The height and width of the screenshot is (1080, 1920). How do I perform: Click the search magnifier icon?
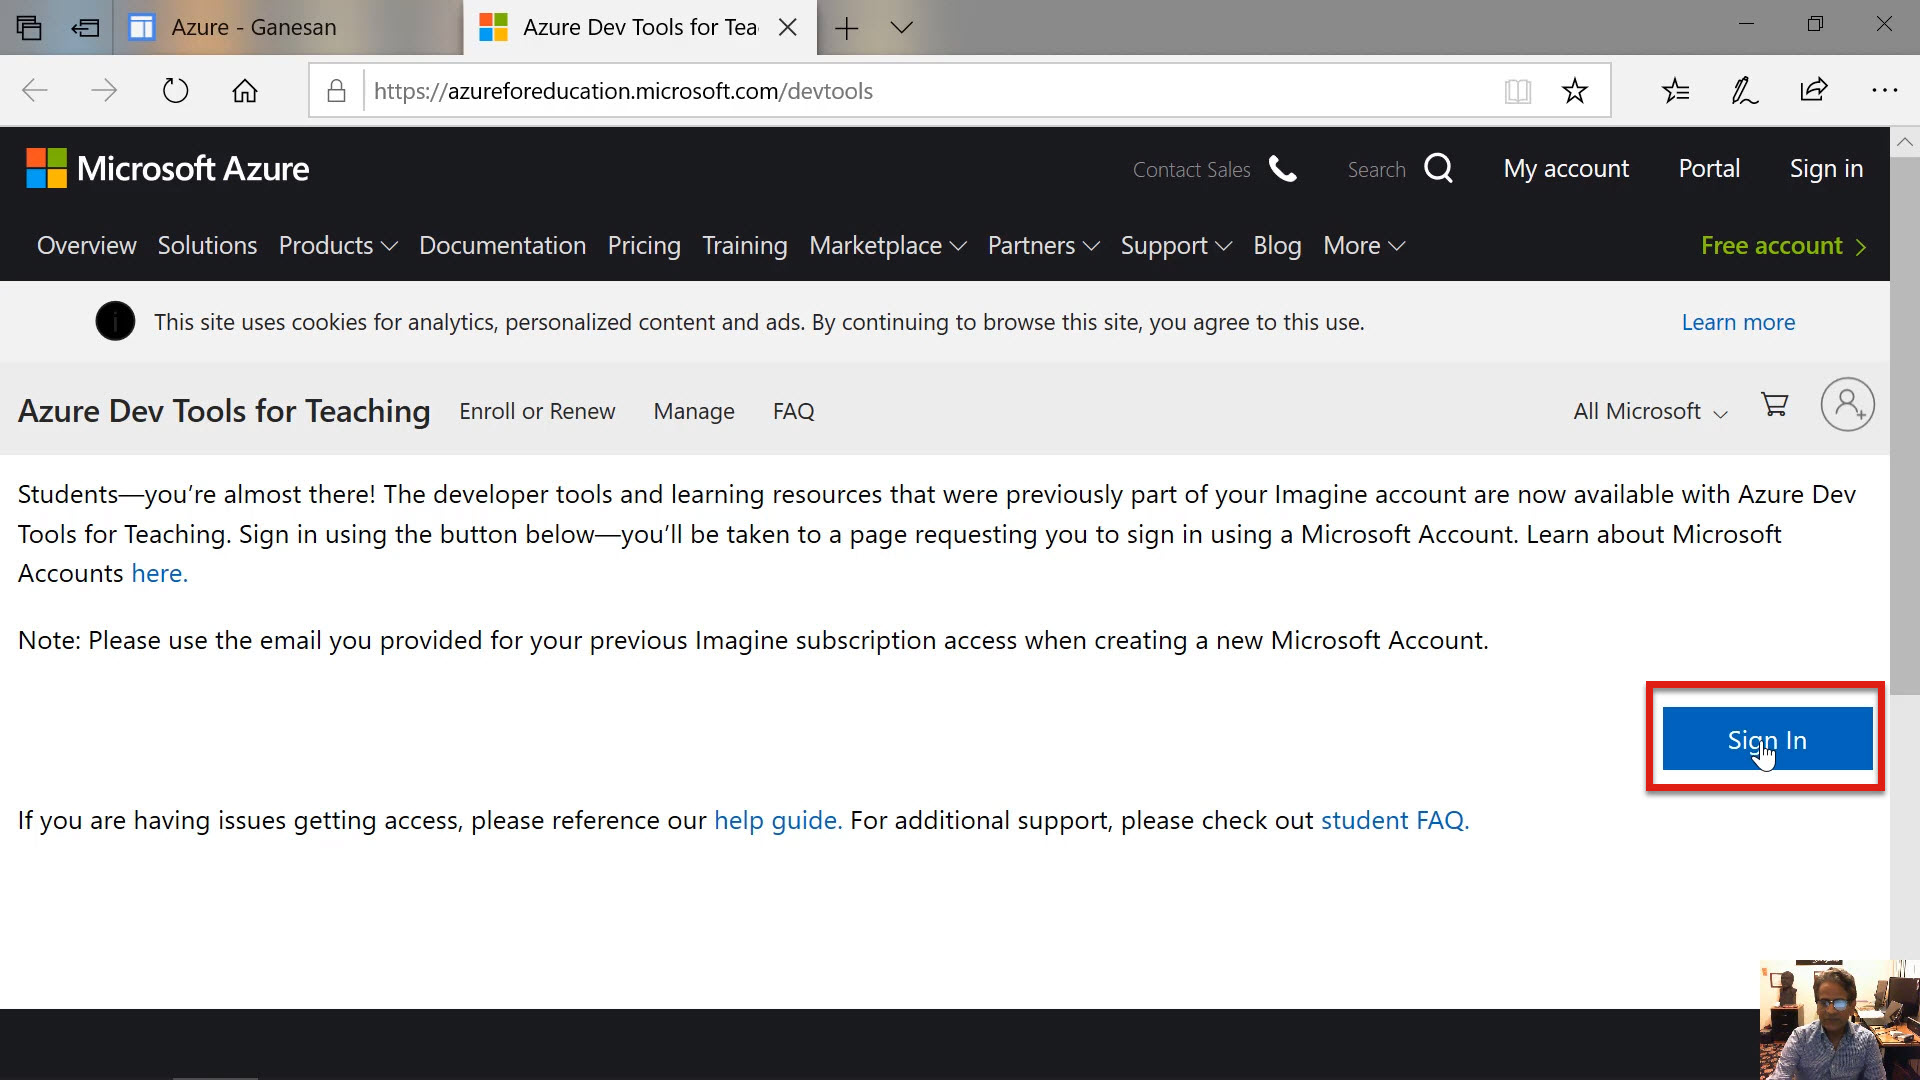coord(1438,169)
